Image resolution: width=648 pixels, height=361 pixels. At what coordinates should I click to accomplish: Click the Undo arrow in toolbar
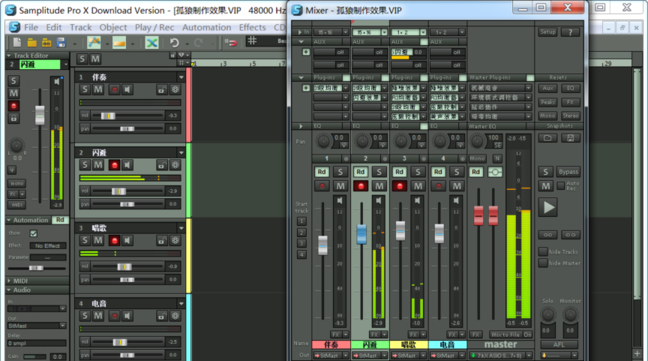[x=174, y=43]
